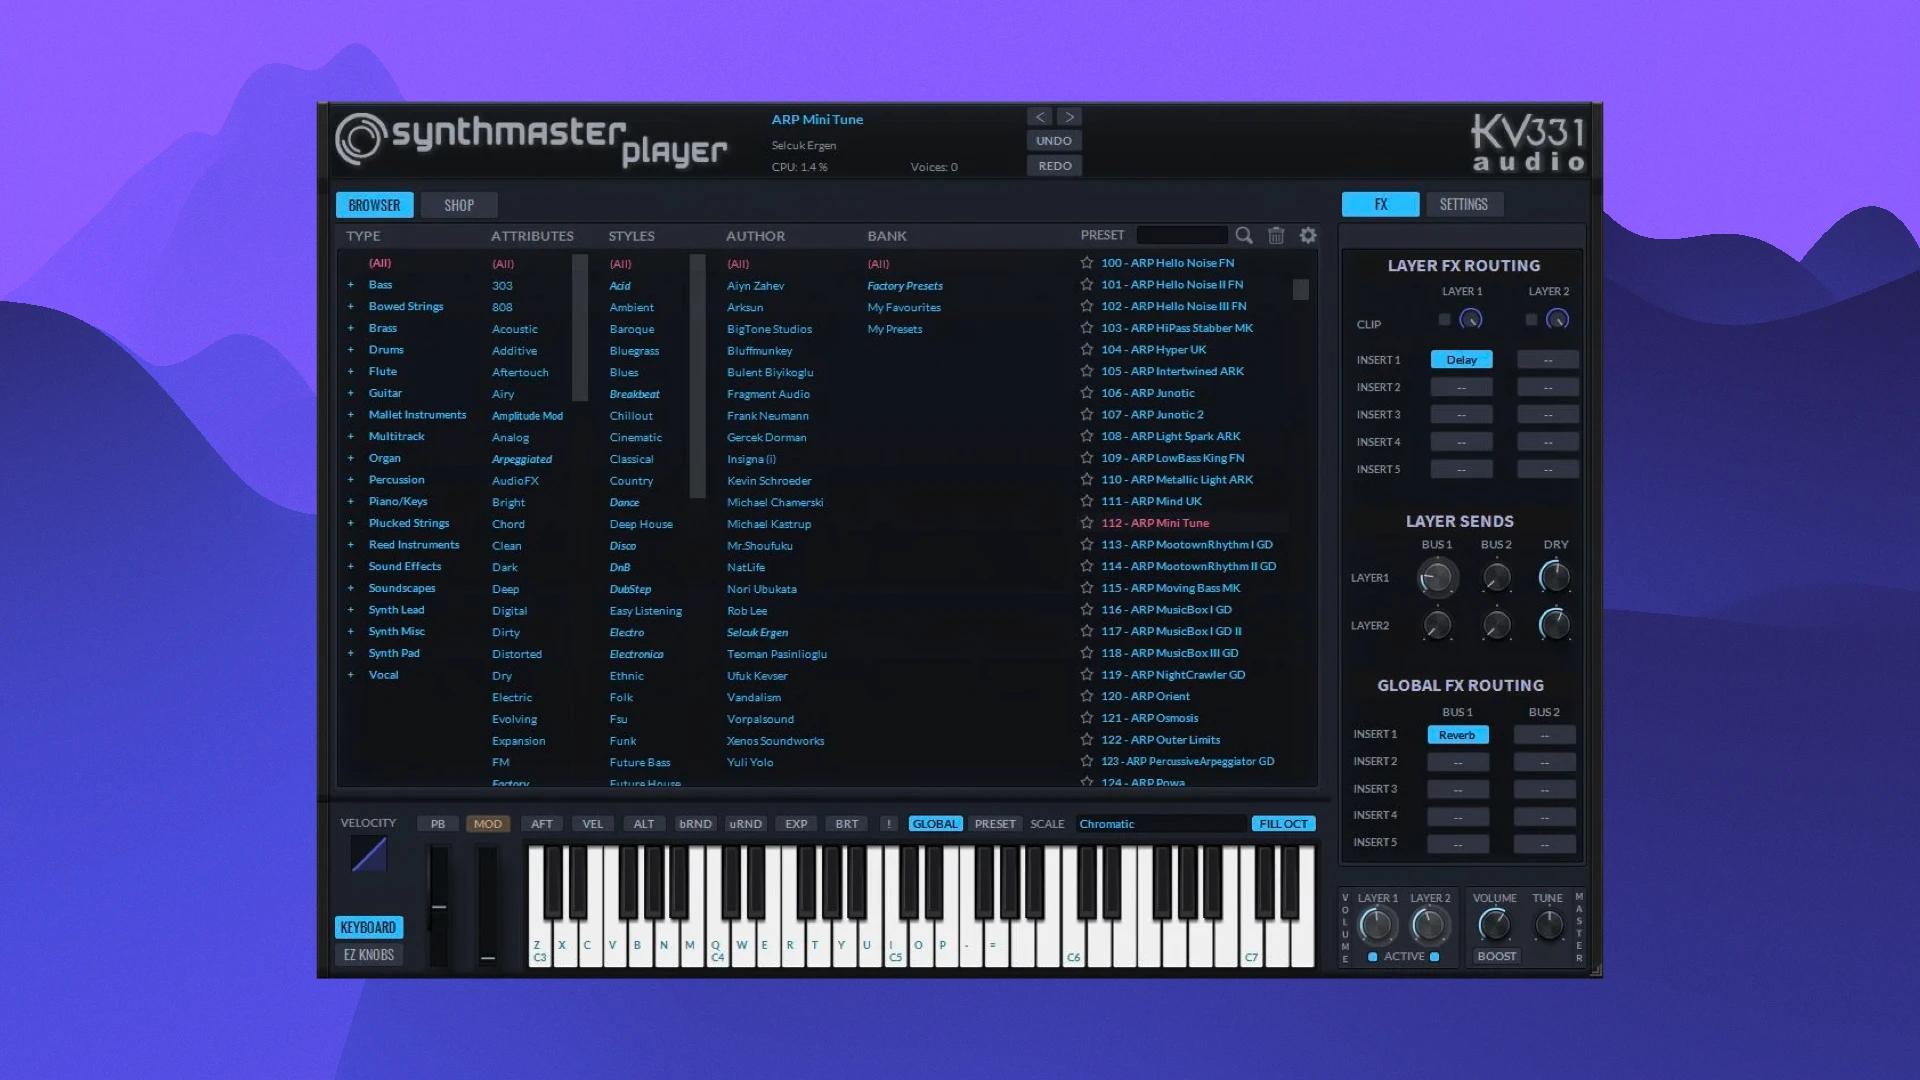Open the browser settings gear icon

click(1308, 235)
